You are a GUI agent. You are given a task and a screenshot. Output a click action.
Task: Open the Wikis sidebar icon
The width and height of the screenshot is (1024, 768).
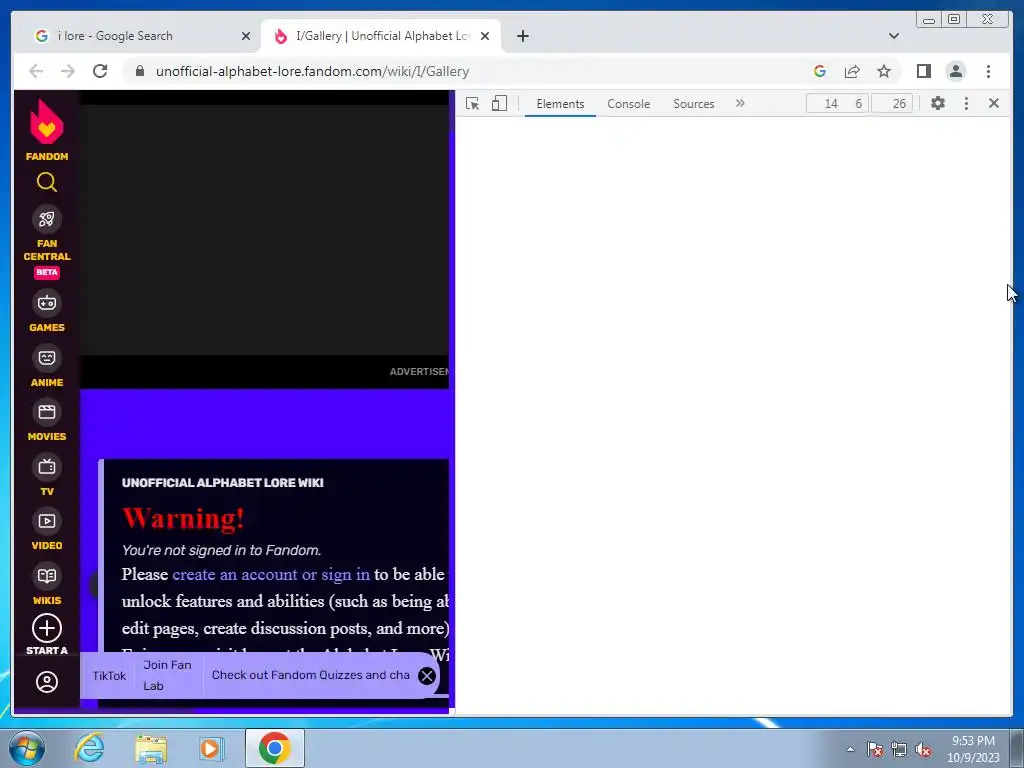[x=46, y=576]
